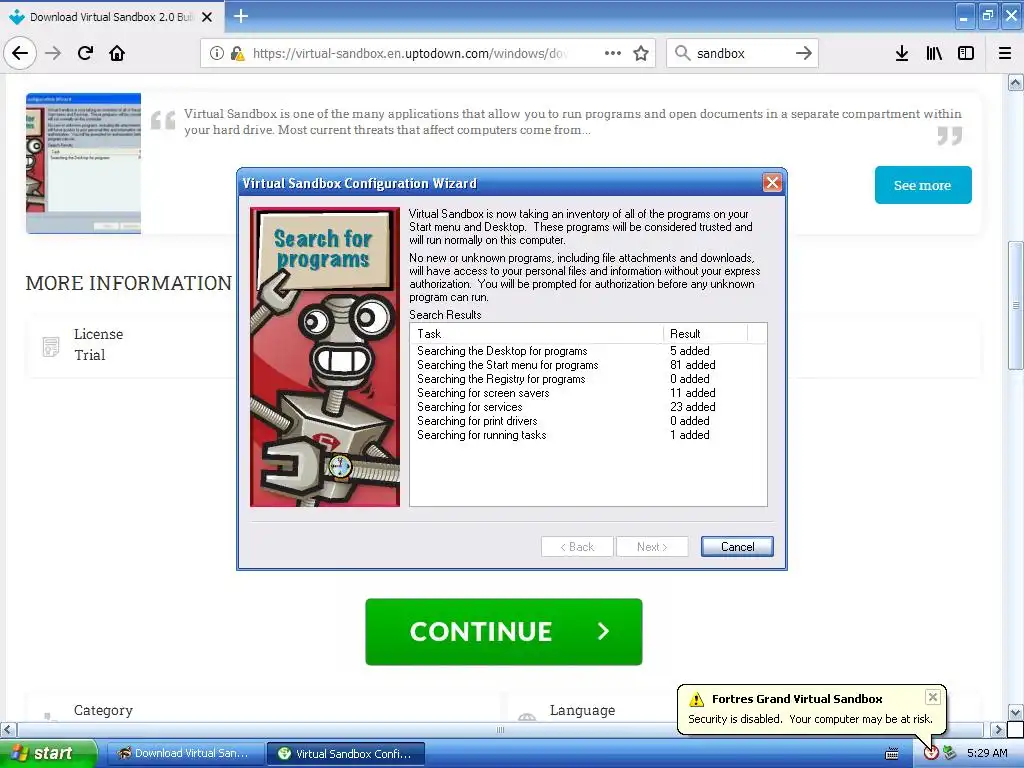Open the Windows start menu
1024x768 pixels.
click(48, 753)
